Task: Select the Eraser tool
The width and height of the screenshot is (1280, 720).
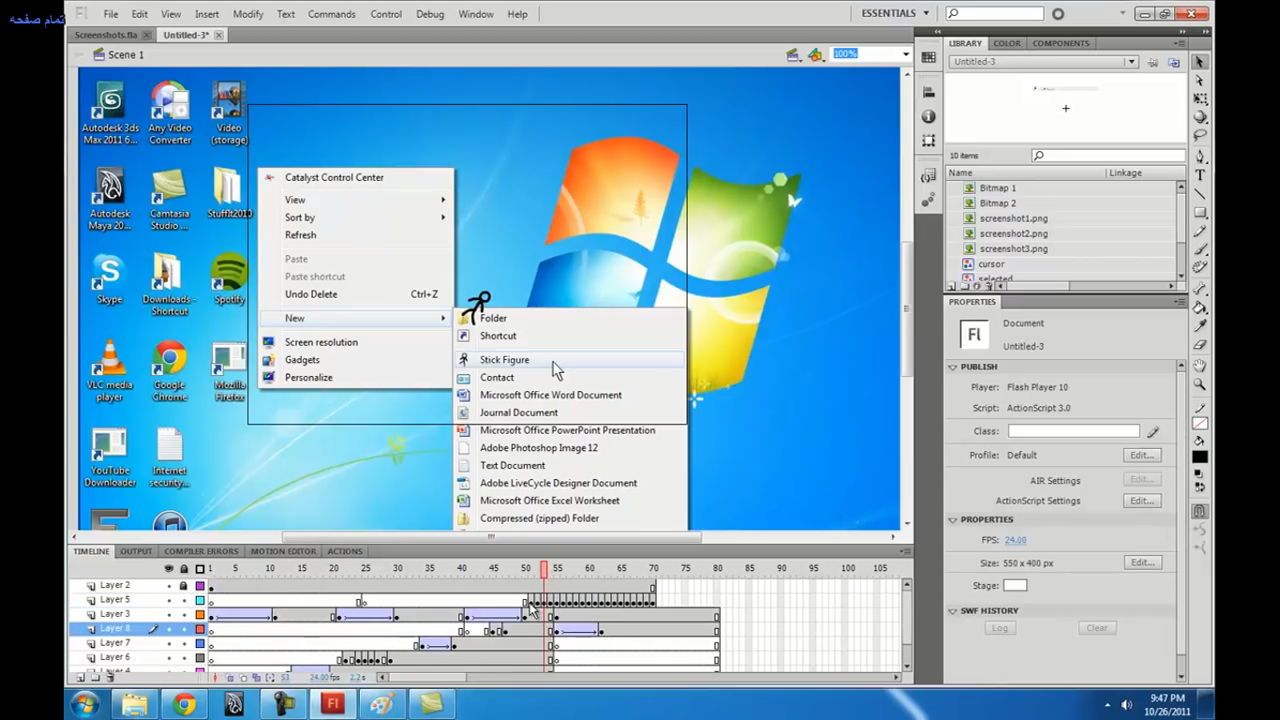Action: pyautogui.click(x=1200, y=343)
